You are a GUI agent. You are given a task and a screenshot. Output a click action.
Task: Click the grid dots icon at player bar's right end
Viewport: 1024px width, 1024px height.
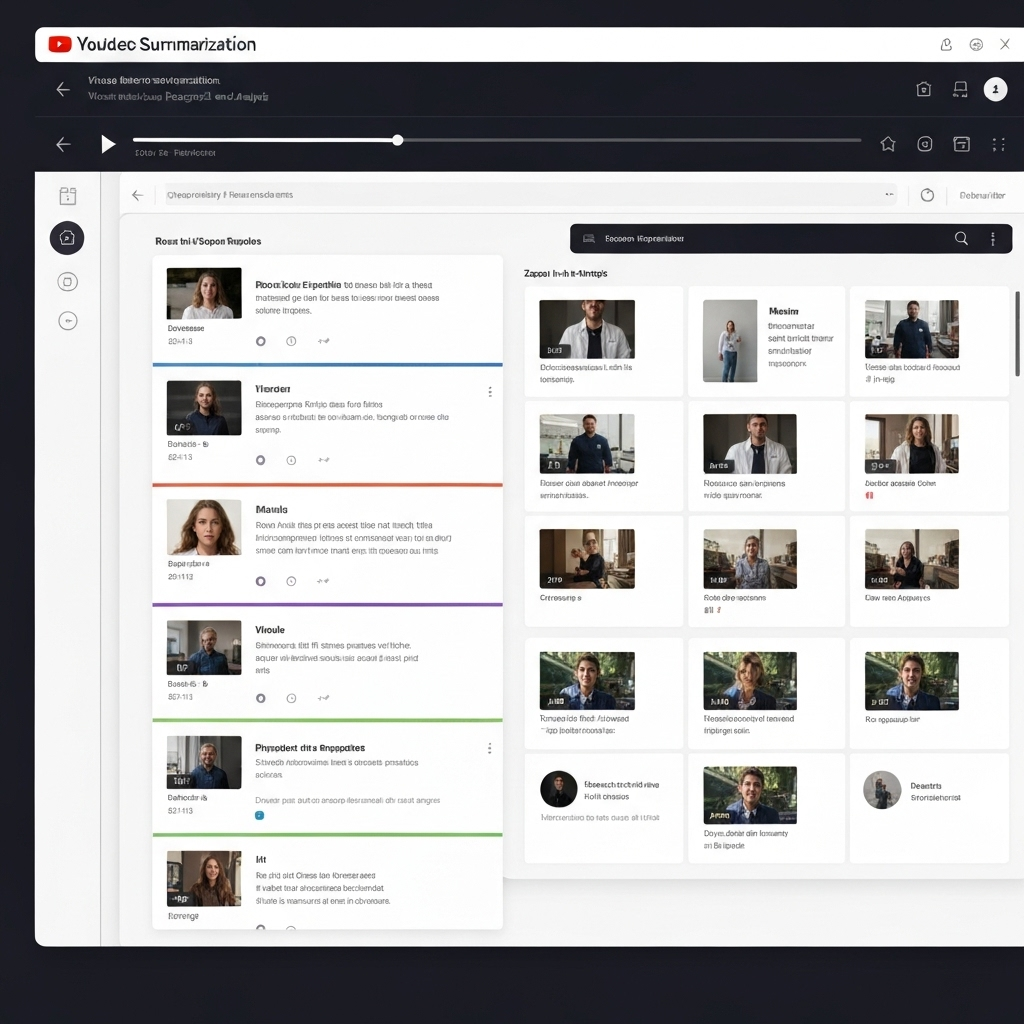(998, 144)
